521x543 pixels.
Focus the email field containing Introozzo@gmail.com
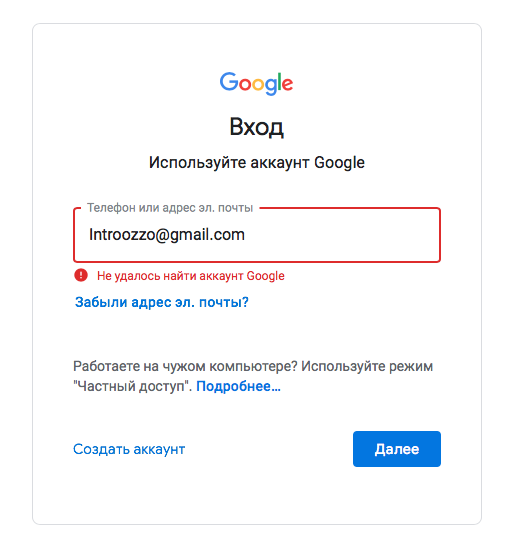pyautogui.click(x=257, y=235)
